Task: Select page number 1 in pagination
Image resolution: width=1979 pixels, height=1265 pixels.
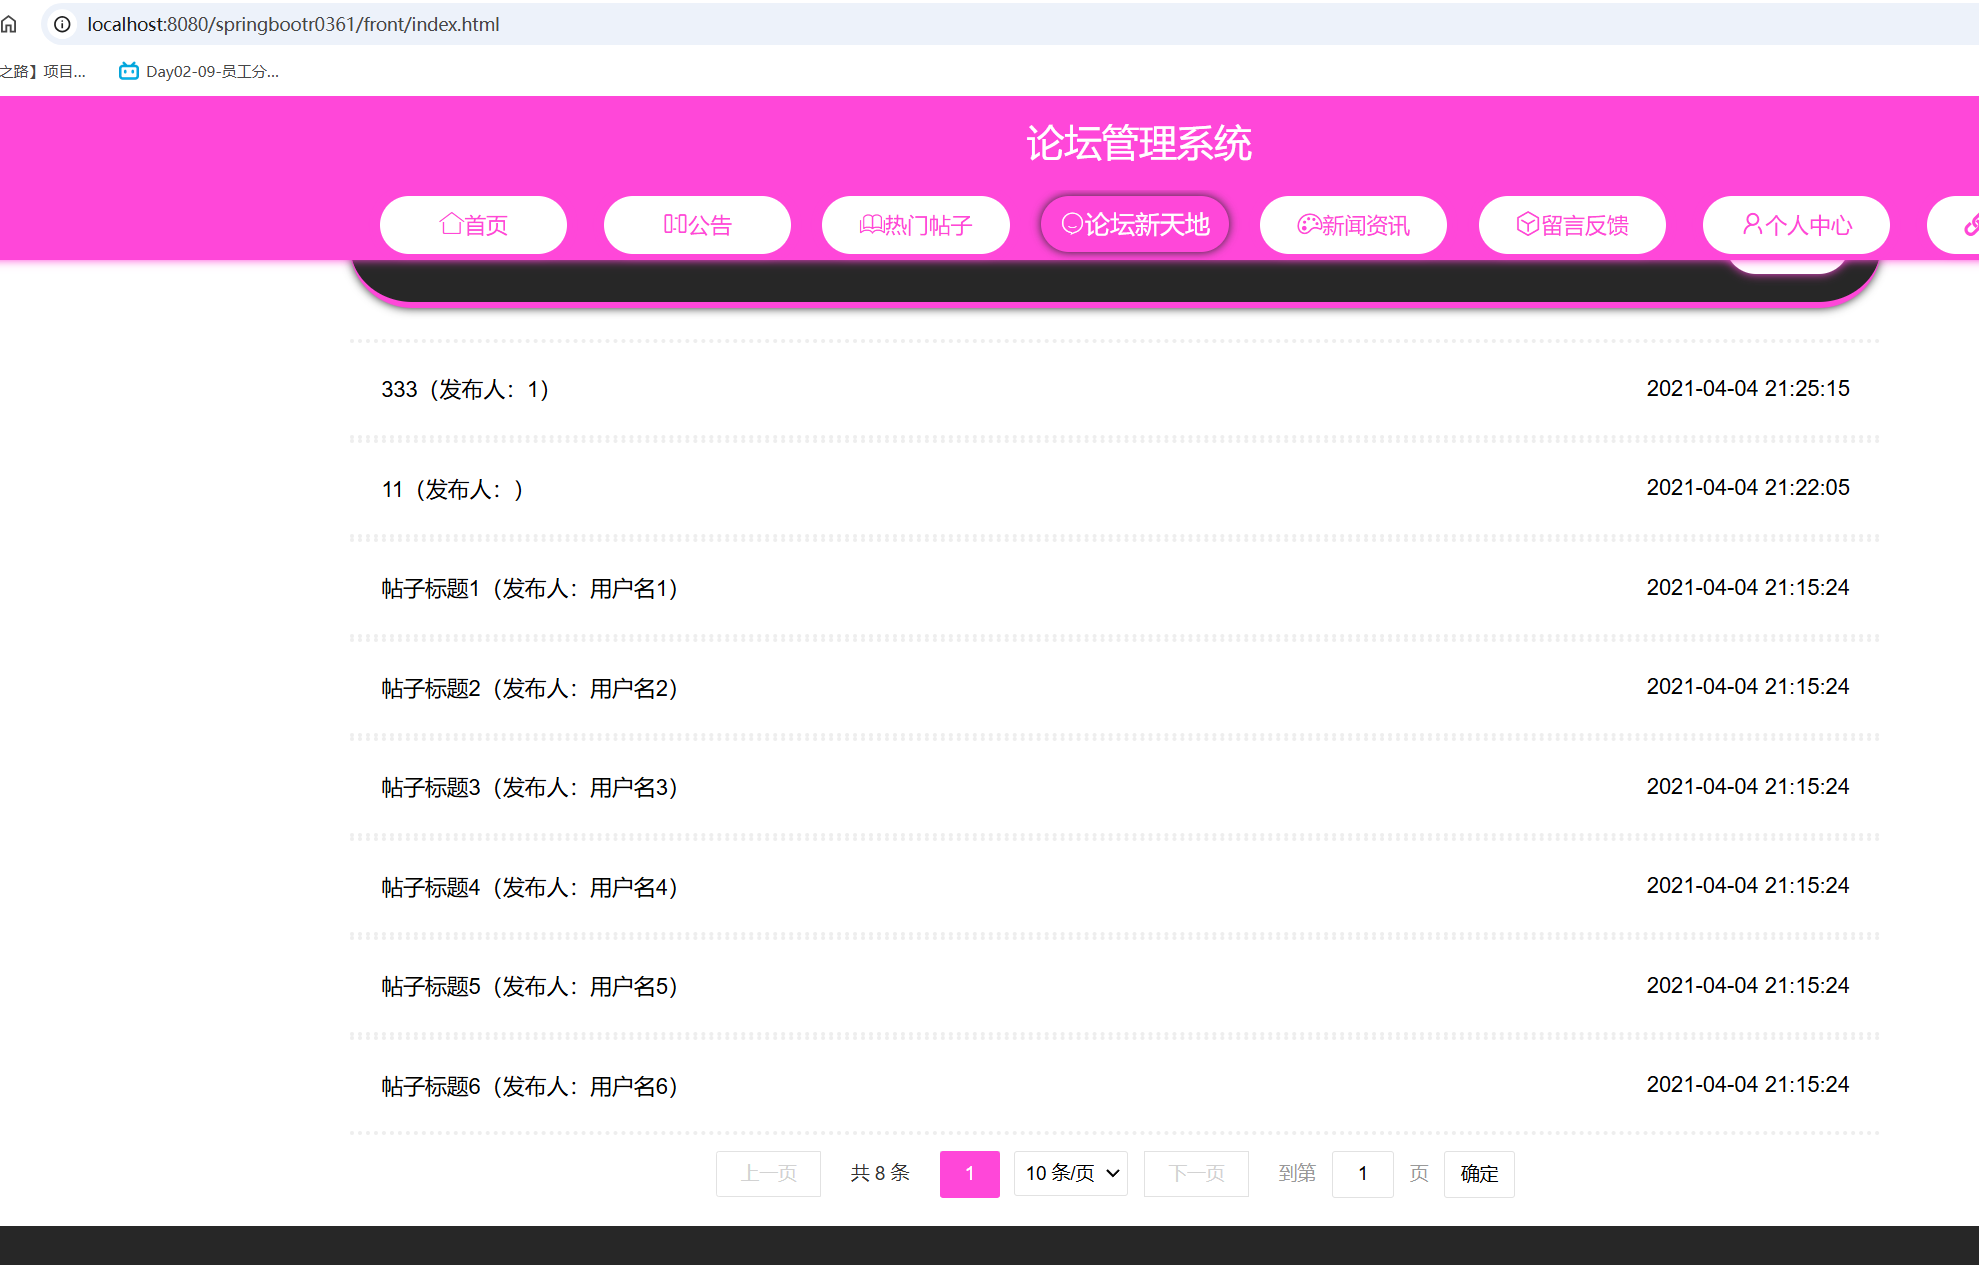Action: [x=969, y=1173]
